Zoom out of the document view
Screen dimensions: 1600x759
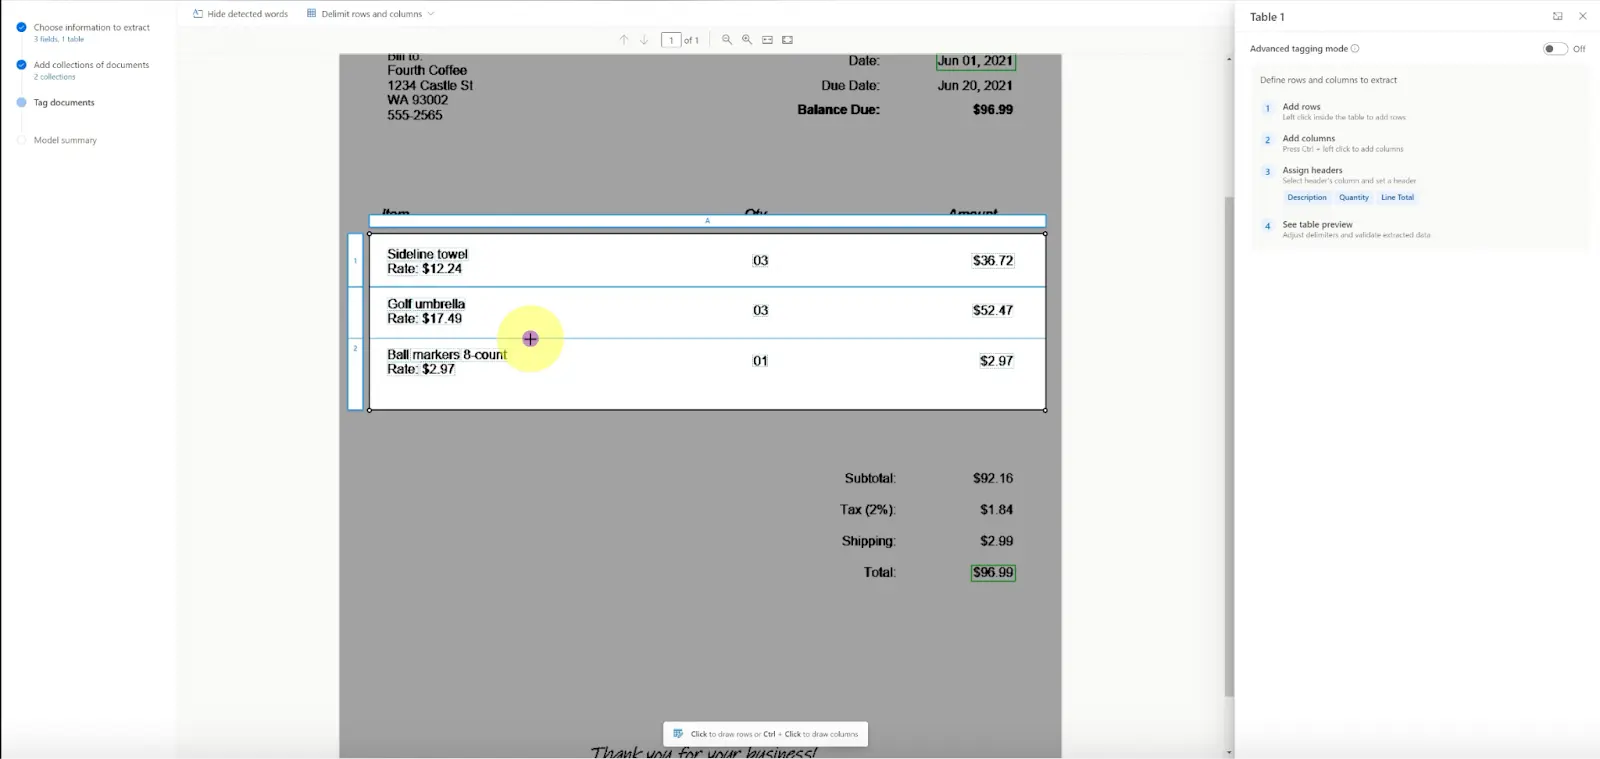[x=727, y=40]
